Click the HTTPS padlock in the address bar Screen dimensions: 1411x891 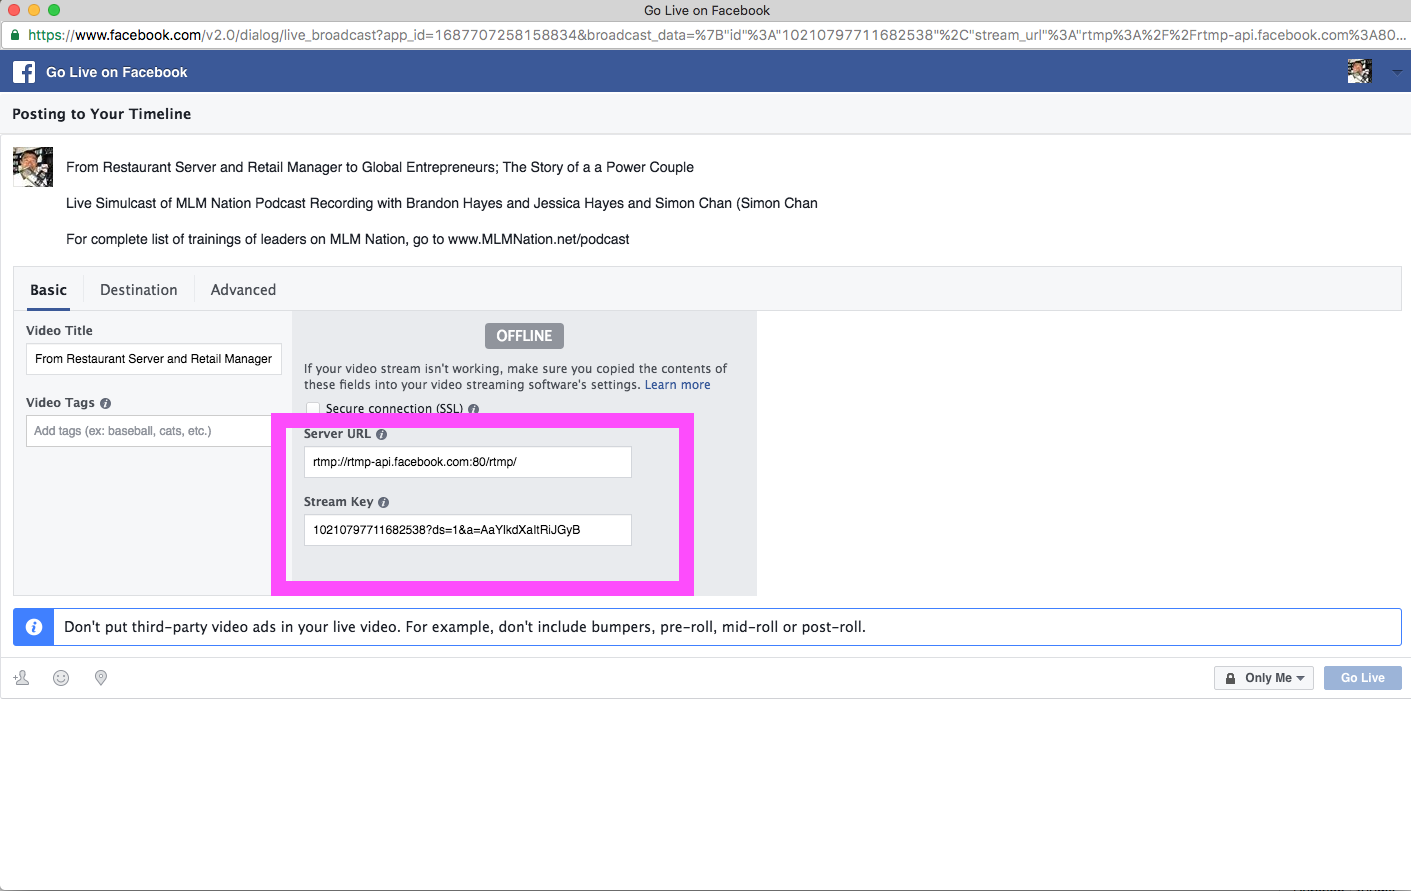coord(14,33)
